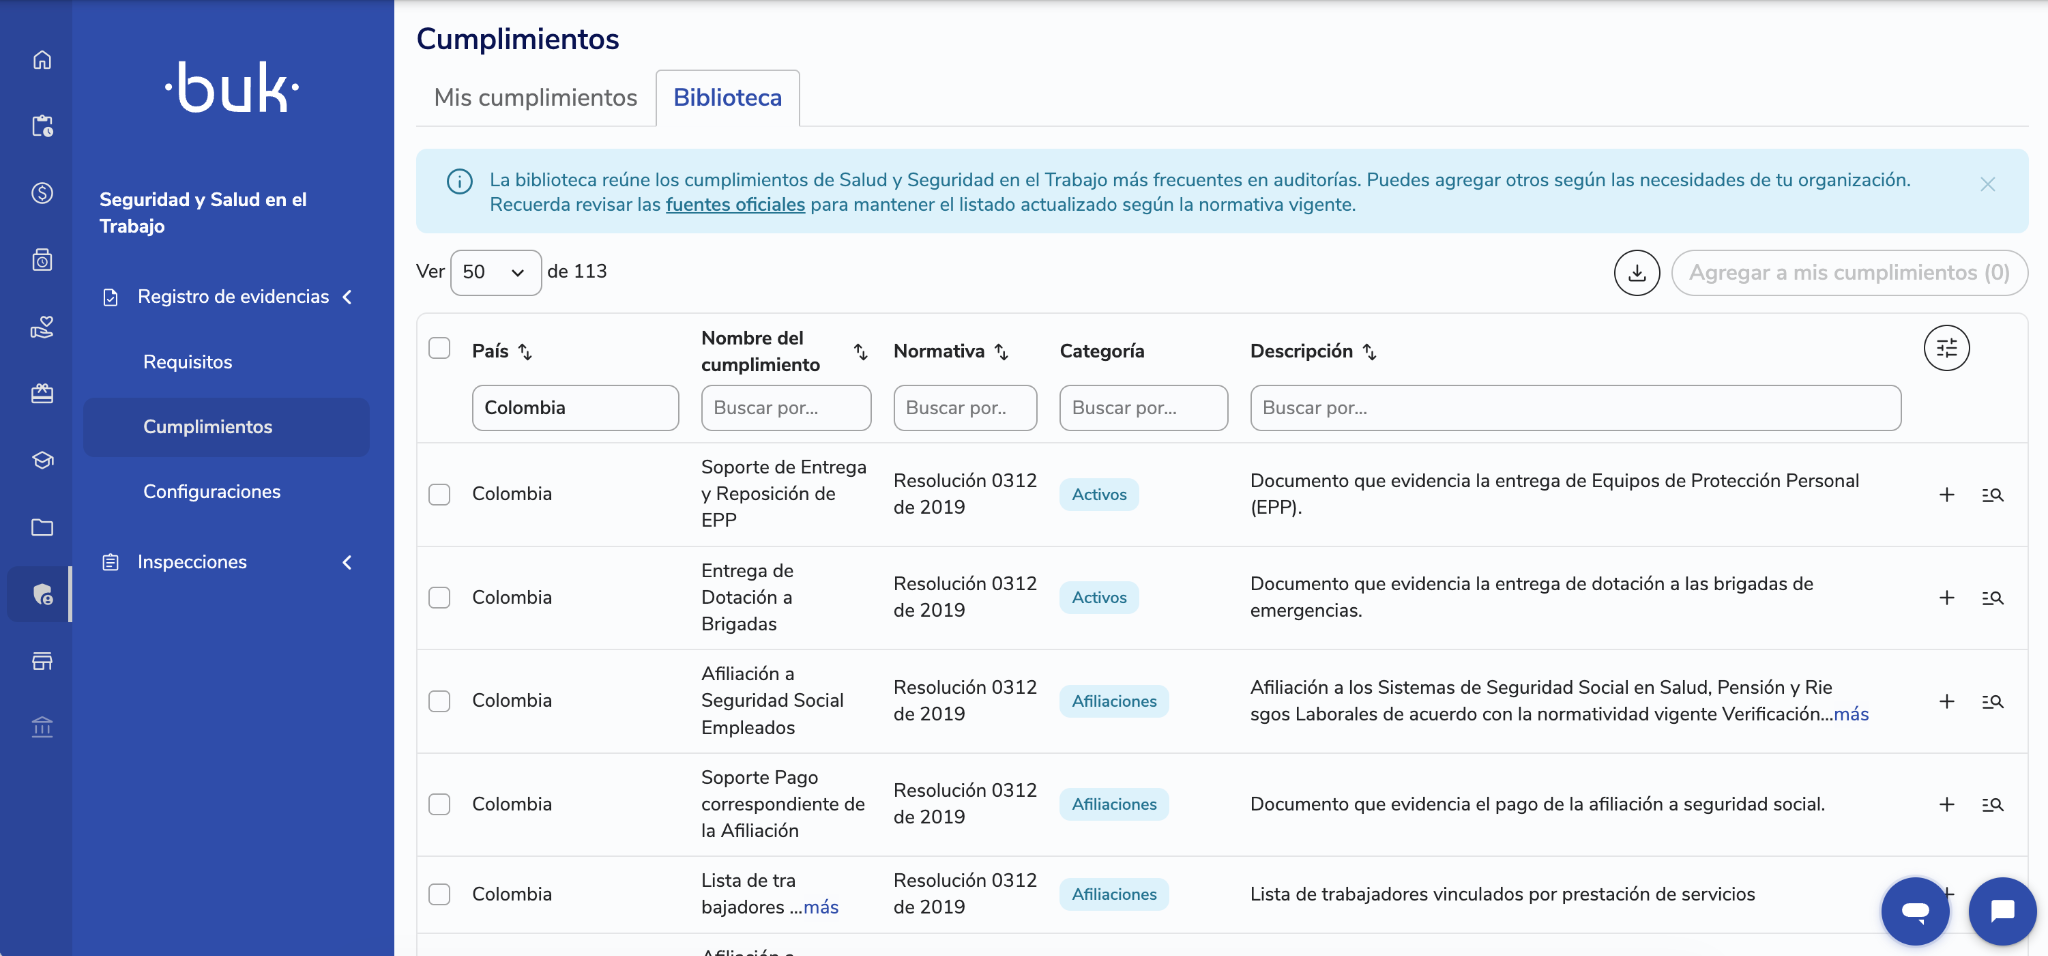
Task: Select the hand with heart sidebar icon
Action: (x=42, y=327)
